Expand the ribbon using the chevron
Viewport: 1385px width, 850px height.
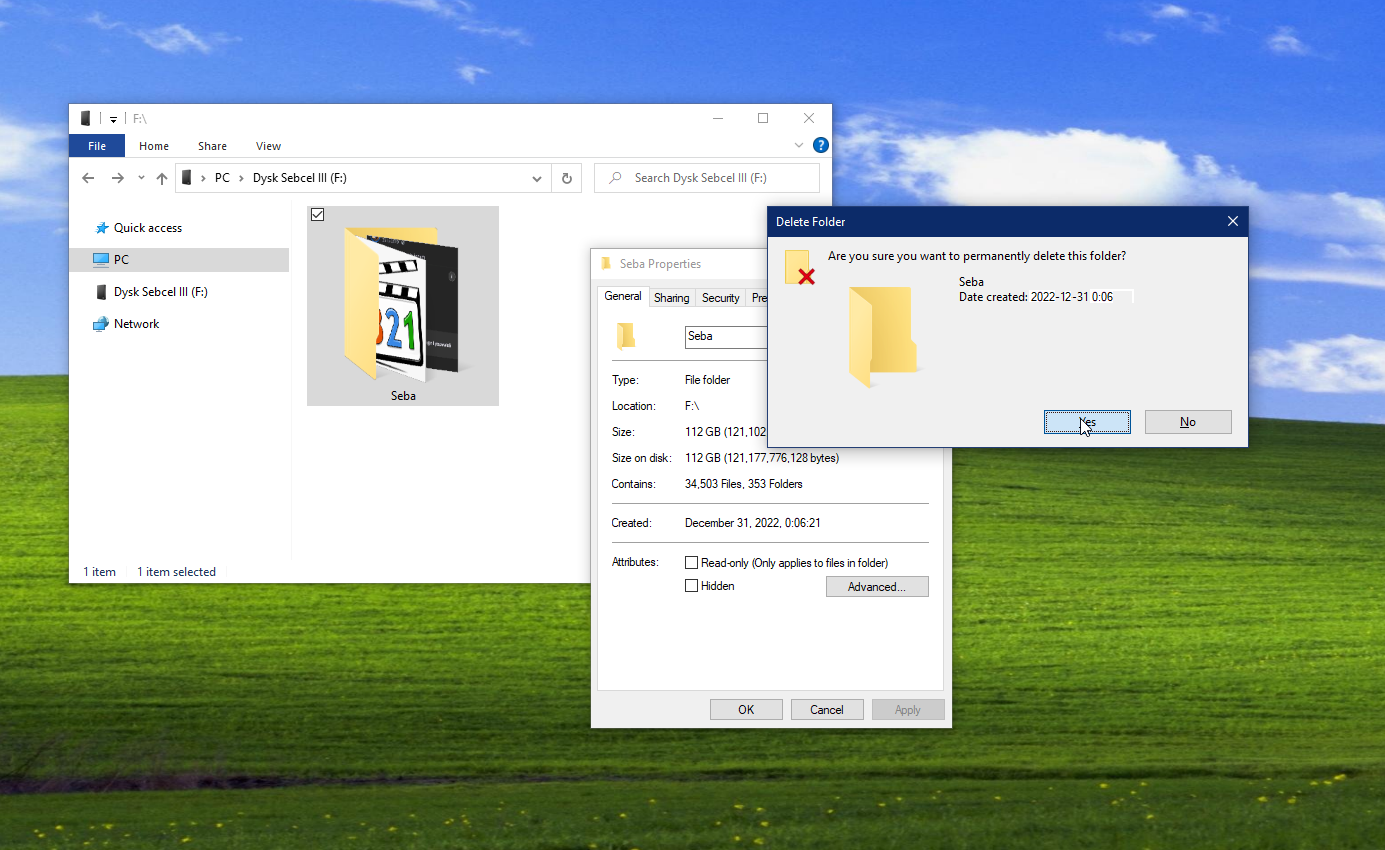pyautogui.click(x=799, y=146)
